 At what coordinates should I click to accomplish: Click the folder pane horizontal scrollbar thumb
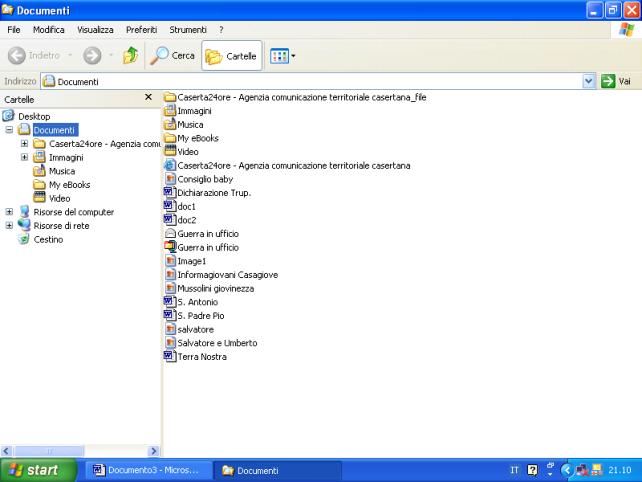tap(49, 451)
